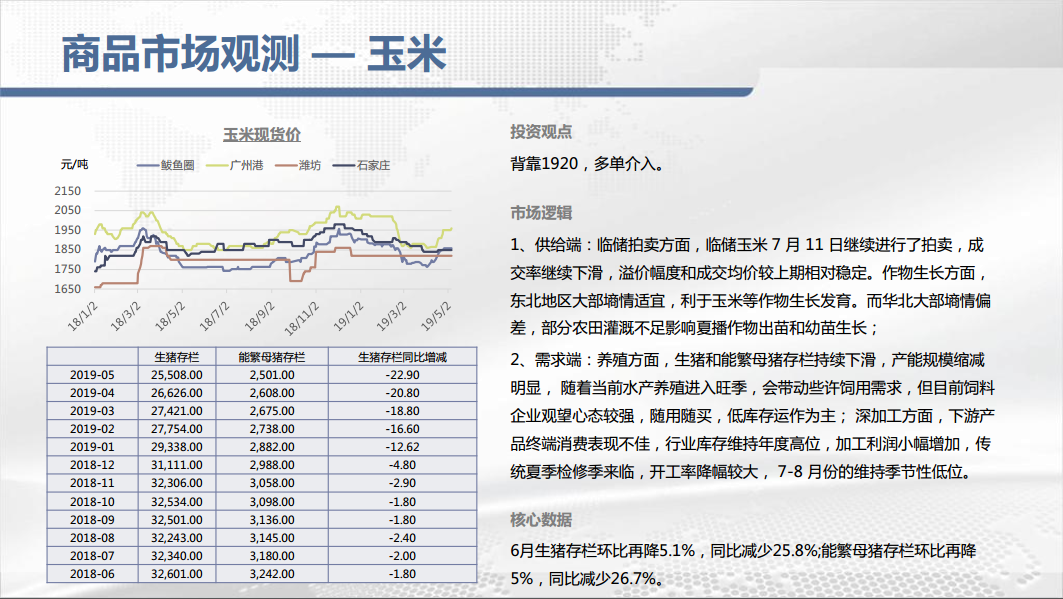Screen dimensions: 1063x599
Task: Click the cell value 32,340.00
Action: coord(177,556)
